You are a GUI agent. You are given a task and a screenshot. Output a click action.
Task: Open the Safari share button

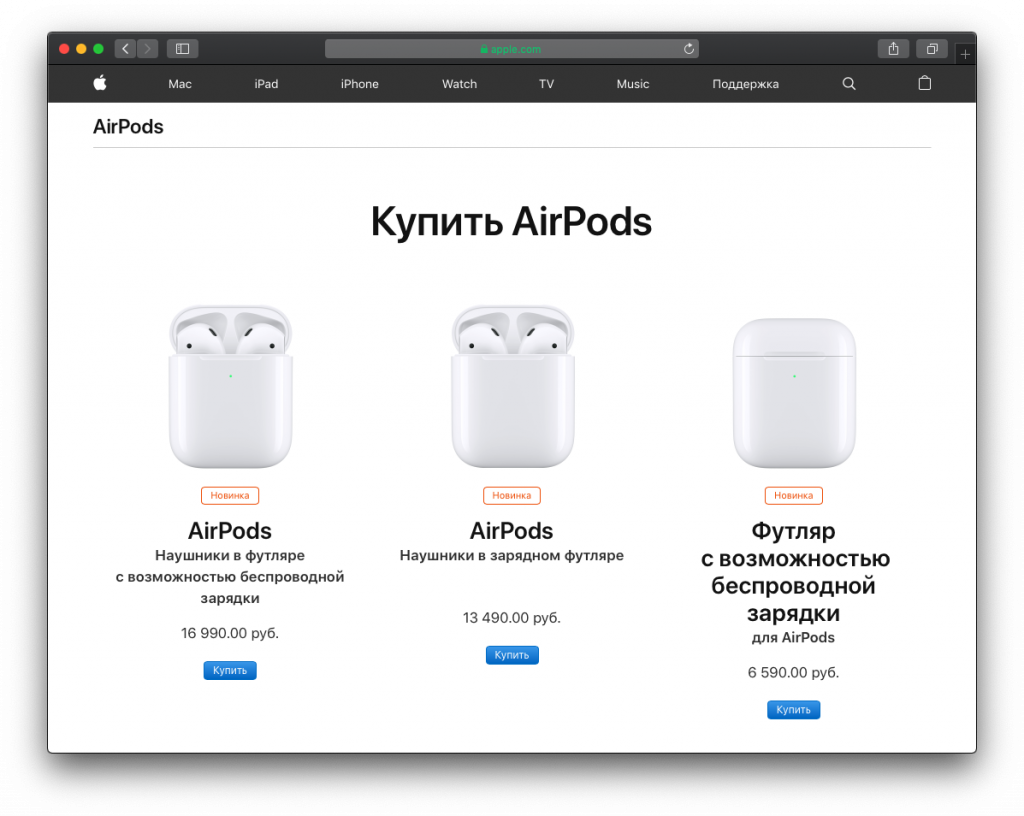coord(893,49)
